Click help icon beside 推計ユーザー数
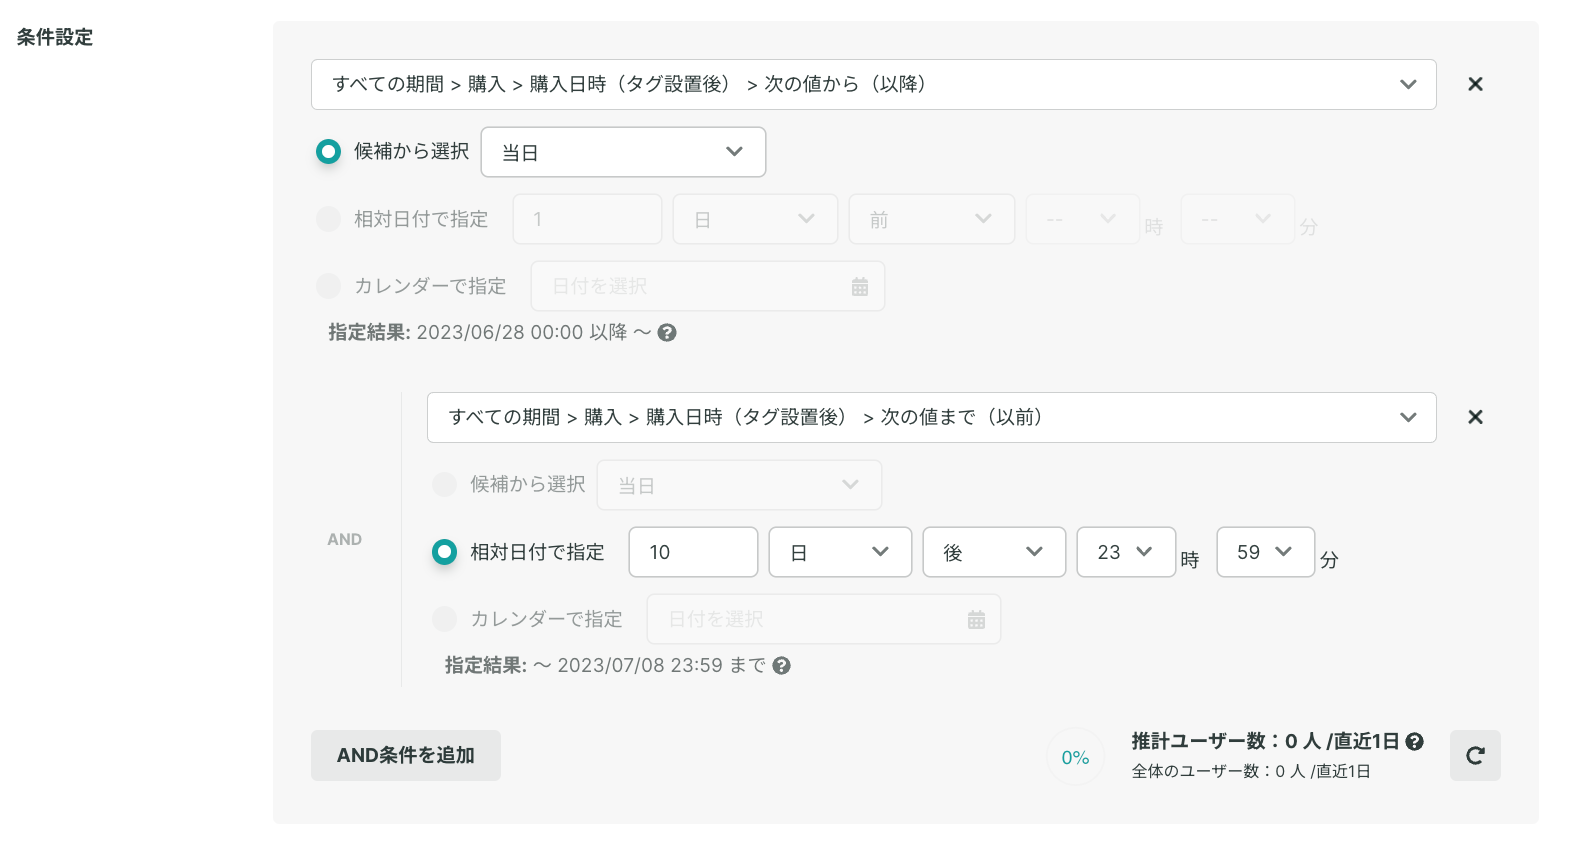Image resolution: width=1576 pixels, height=846 pixels. point(1414,741)
